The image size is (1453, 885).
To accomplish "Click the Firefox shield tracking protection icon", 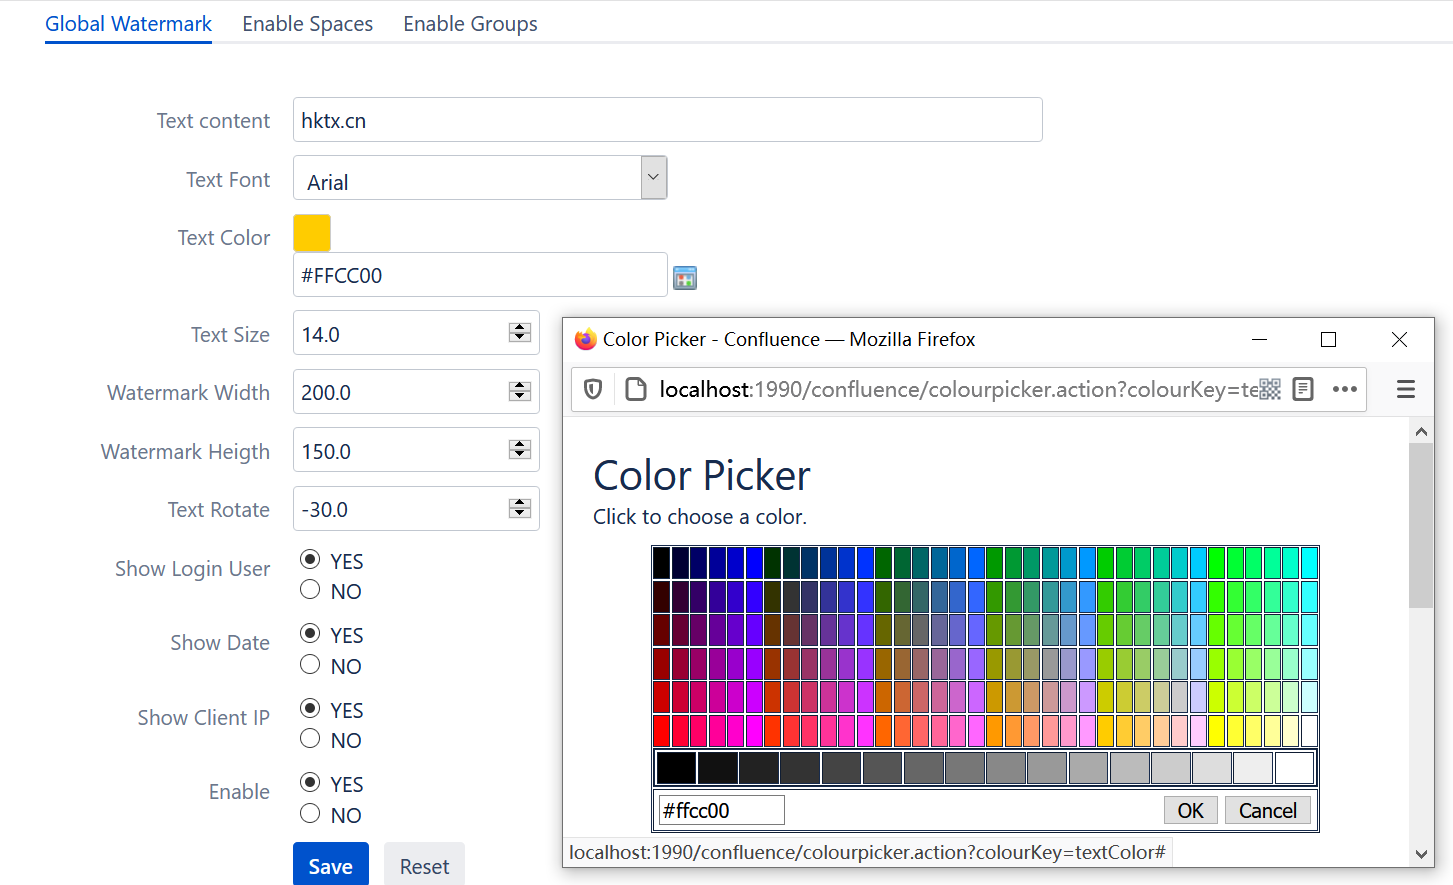I will (x=593, y=389).
